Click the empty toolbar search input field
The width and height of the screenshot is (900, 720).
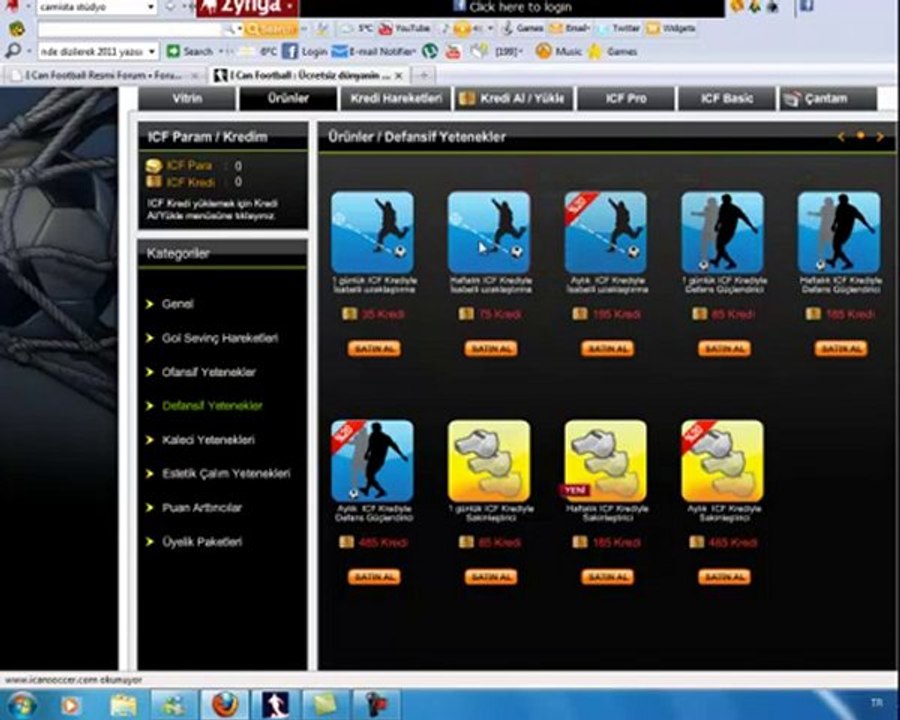[130, 29]
